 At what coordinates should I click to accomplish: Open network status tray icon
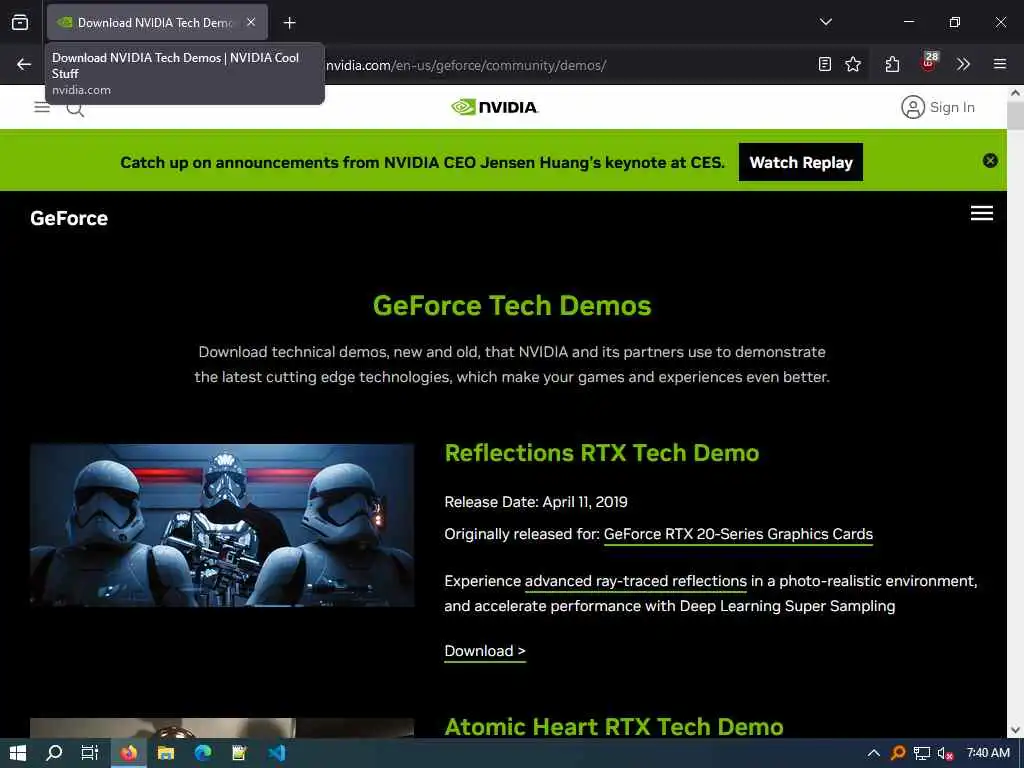click(921, 753)
